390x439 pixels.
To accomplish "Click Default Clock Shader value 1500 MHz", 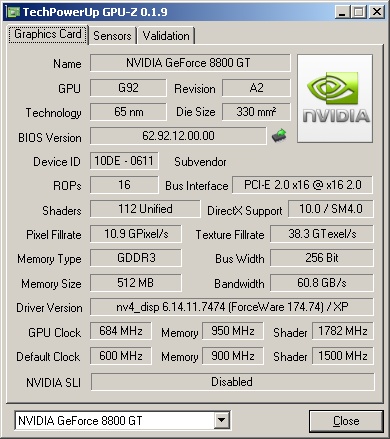I will point(343,356).
